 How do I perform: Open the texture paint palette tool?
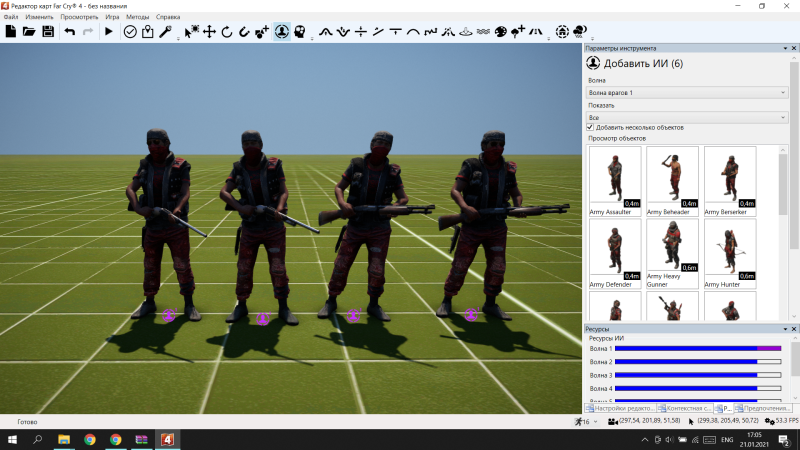501,32
